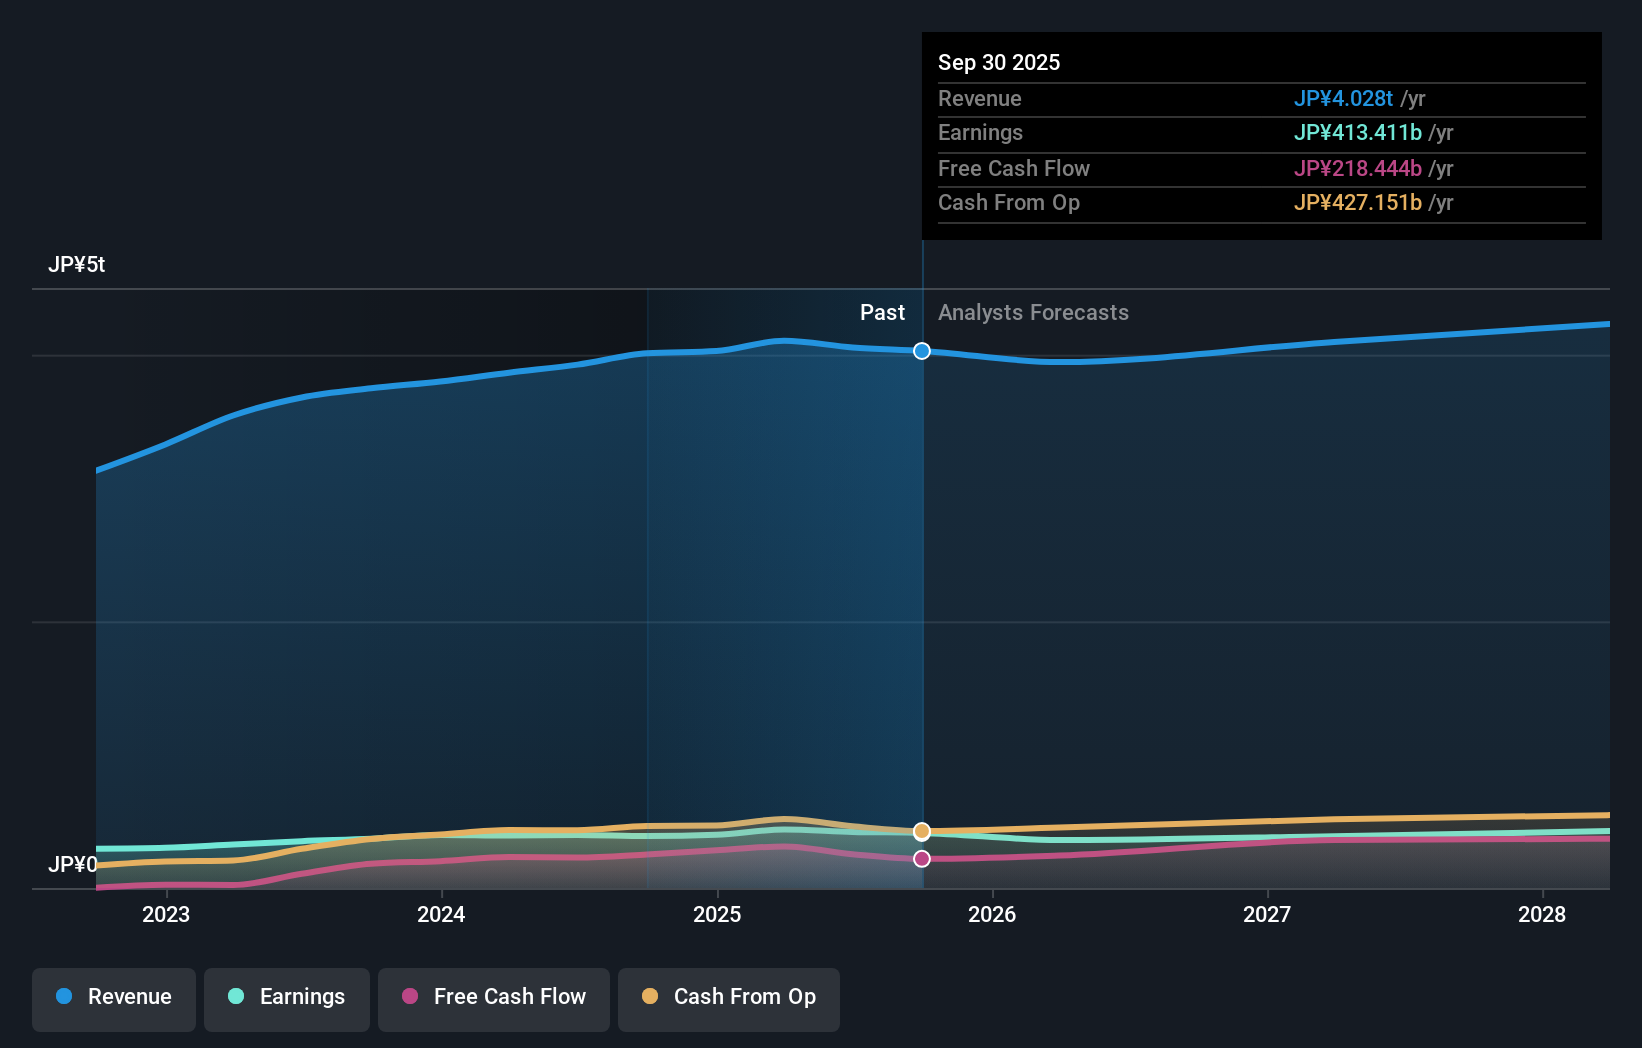The image size is (1642, 1048).
Task: Click the Past section label
Action: pos(882,313)
